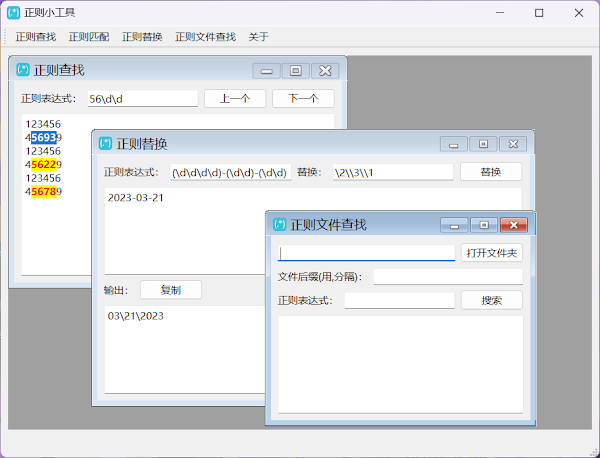Open the 正则替换 menu item

(142, 37)
